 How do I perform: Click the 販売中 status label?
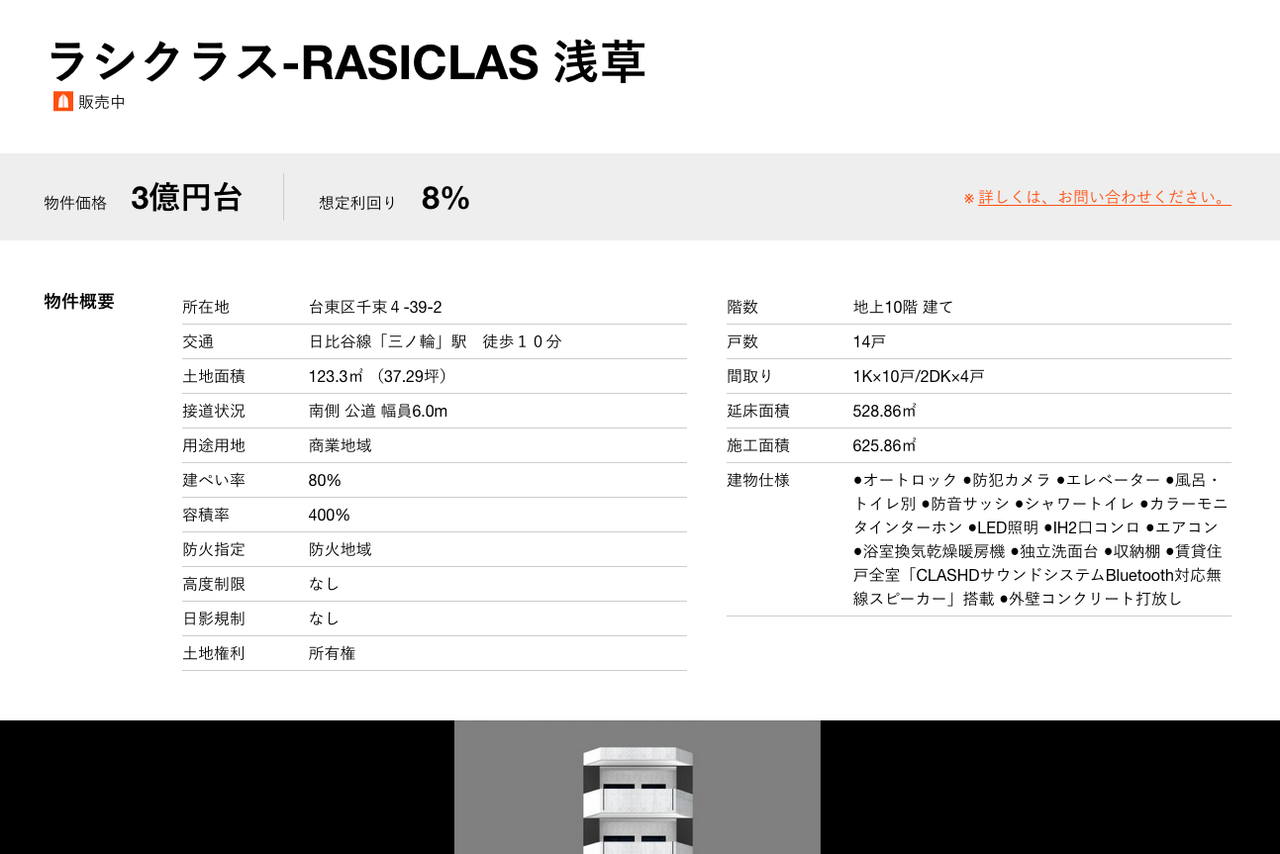[102, 102]
